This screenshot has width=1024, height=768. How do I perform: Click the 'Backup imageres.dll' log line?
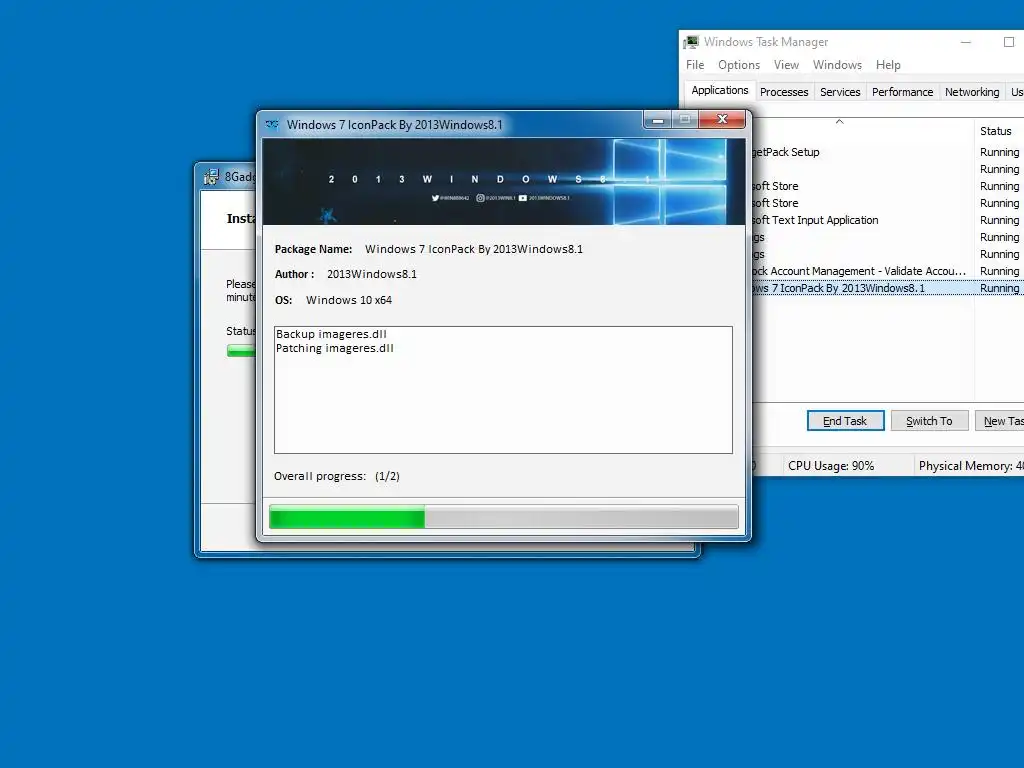tap(331, 334)
